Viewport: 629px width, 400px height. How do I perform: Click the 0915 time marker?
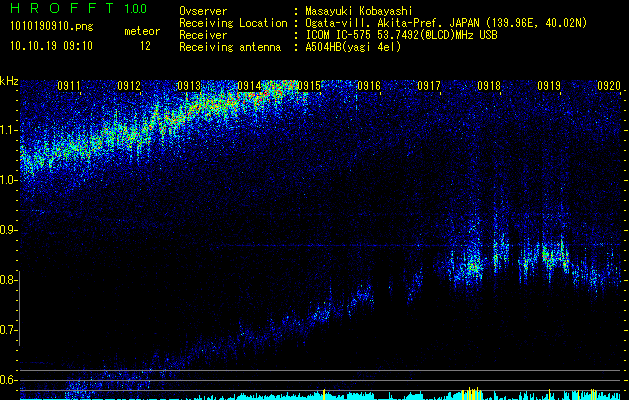(309, 86)
